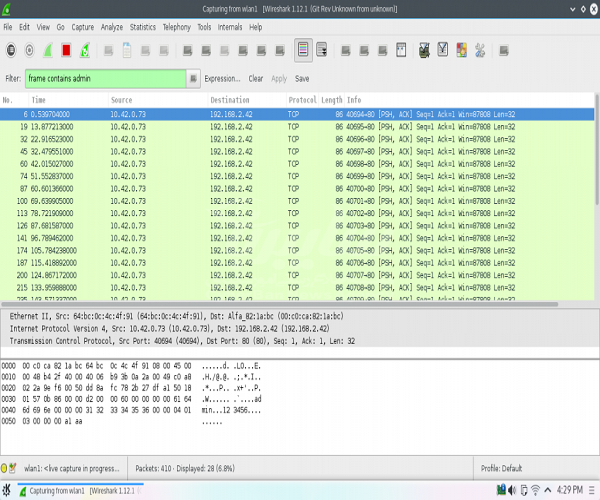Save the capture file toolbar icon
Image resolution: width=600 pixels, height=500 pixels.
pyautogui.click(x=127, y=50)
